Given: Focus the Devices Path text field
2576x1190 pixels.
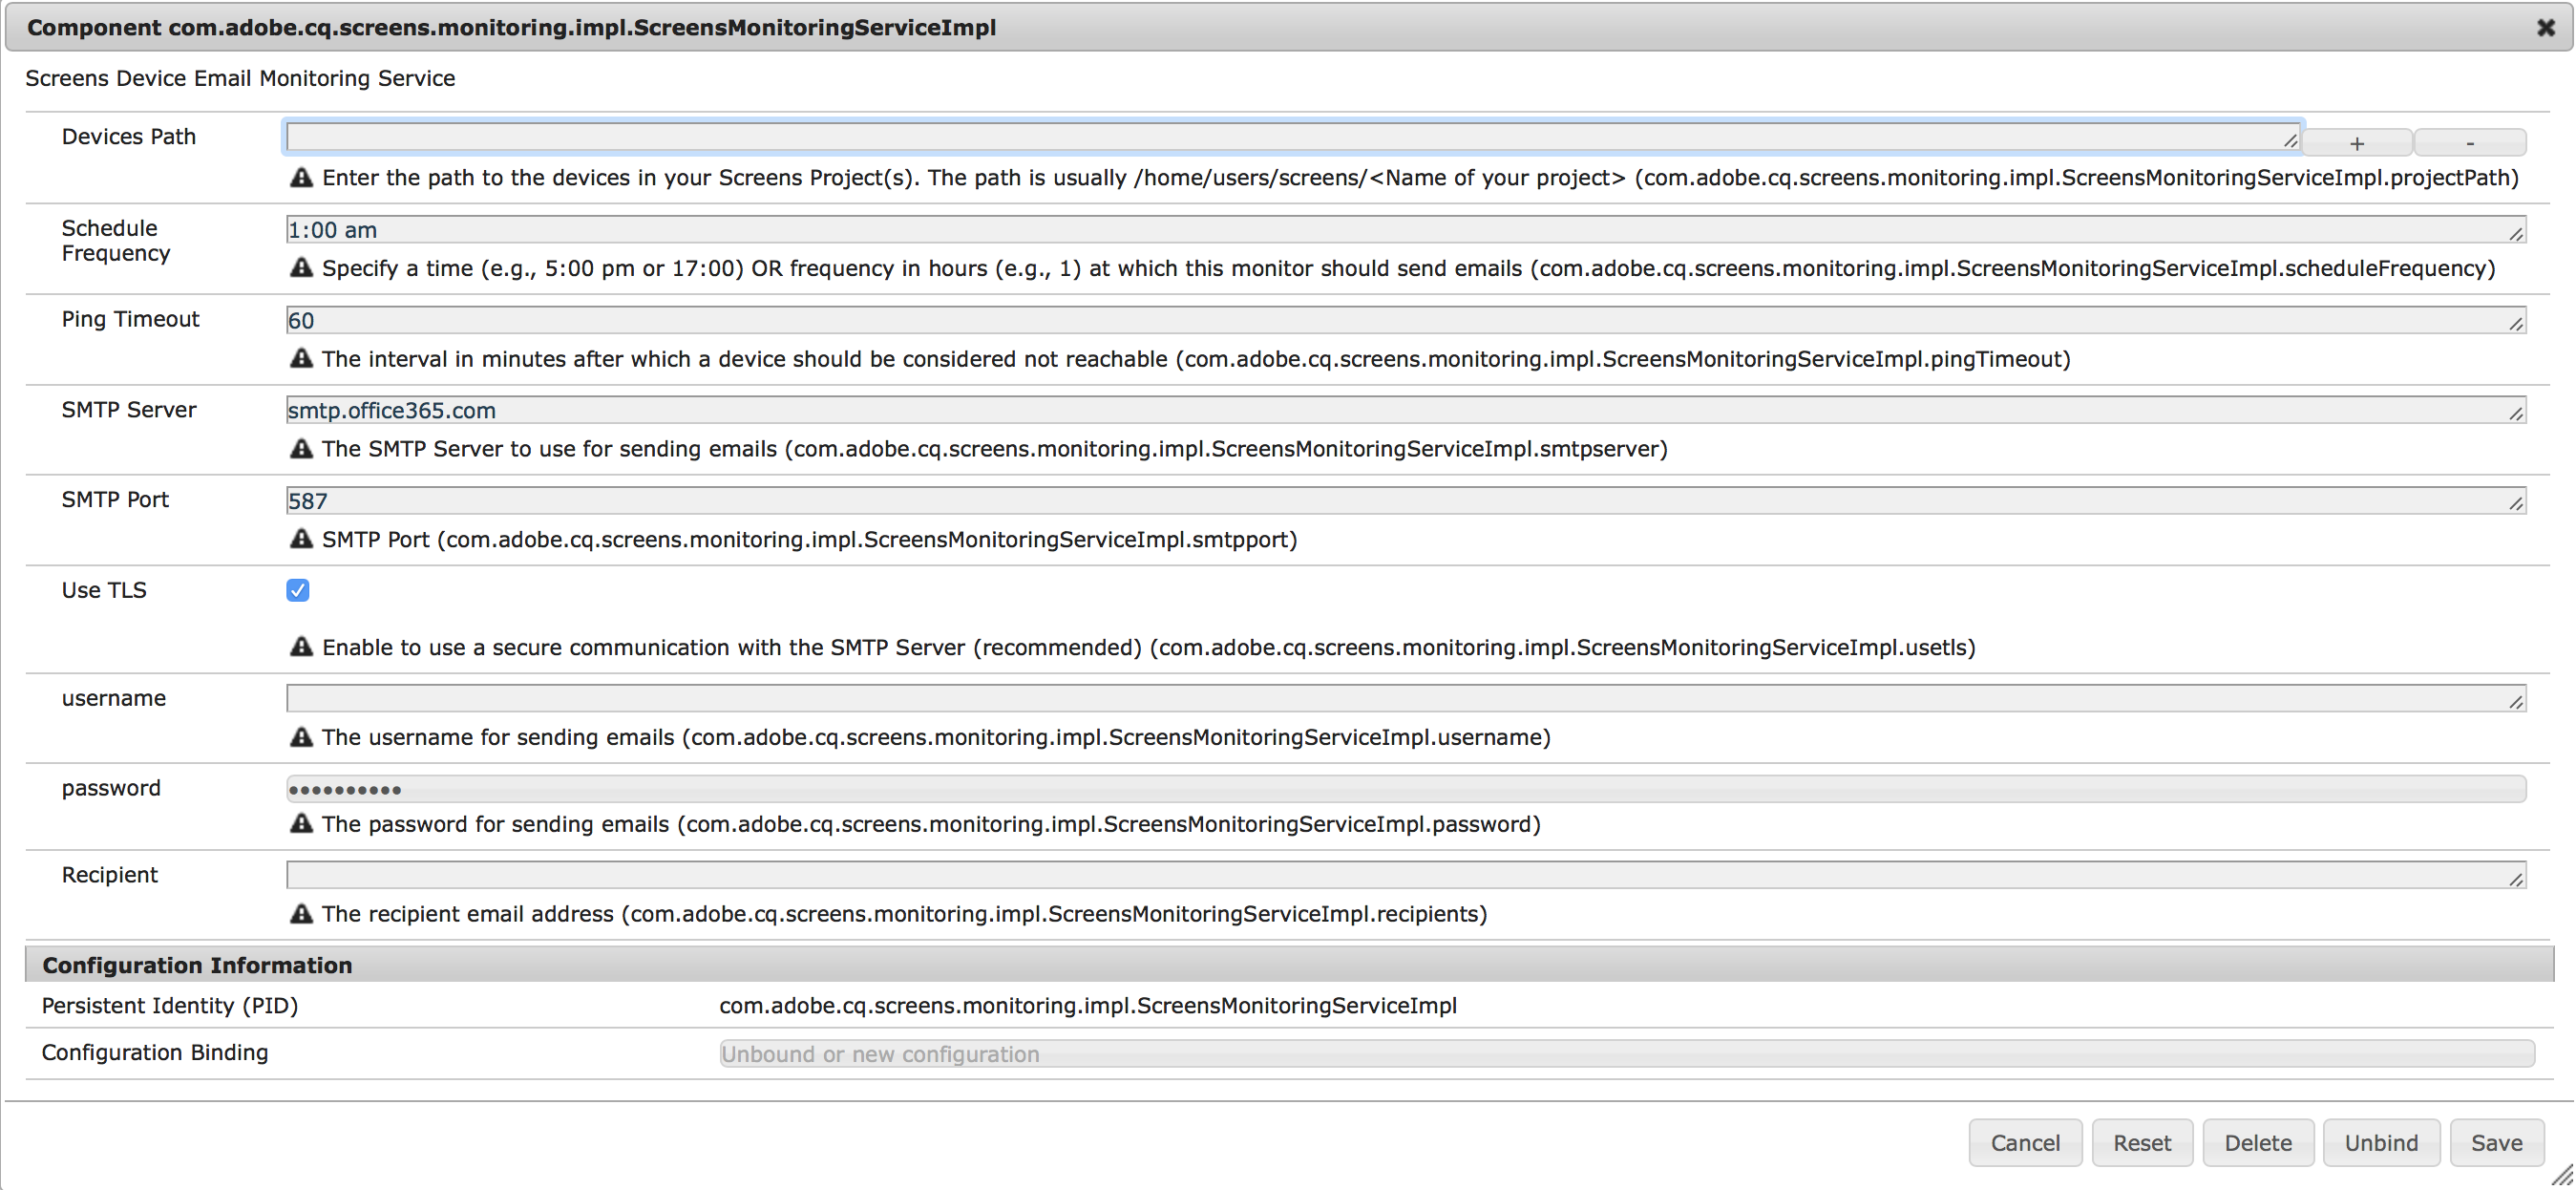Looking at the screenshot, I should click(1290, 137).
